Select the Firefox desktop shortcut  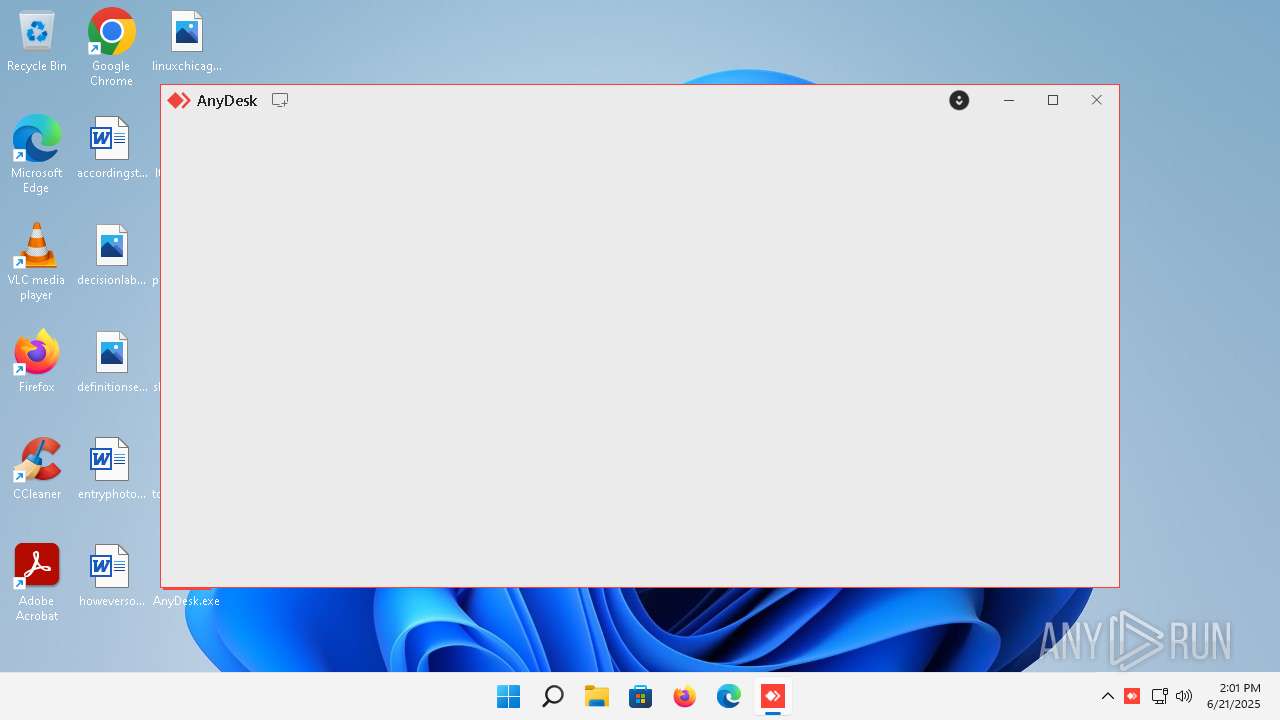[37, 361]
